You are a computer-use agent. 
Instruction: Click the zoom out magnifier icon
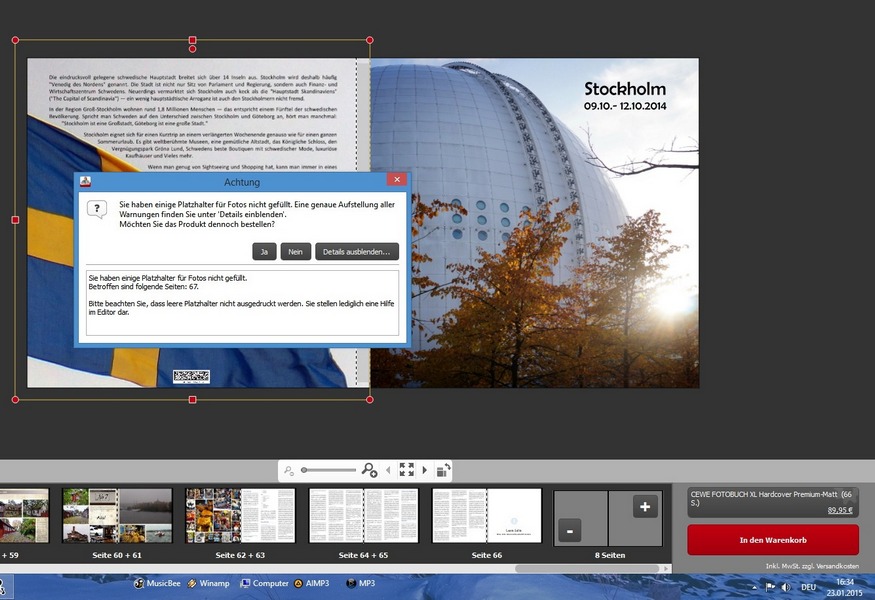pos(289,470)
